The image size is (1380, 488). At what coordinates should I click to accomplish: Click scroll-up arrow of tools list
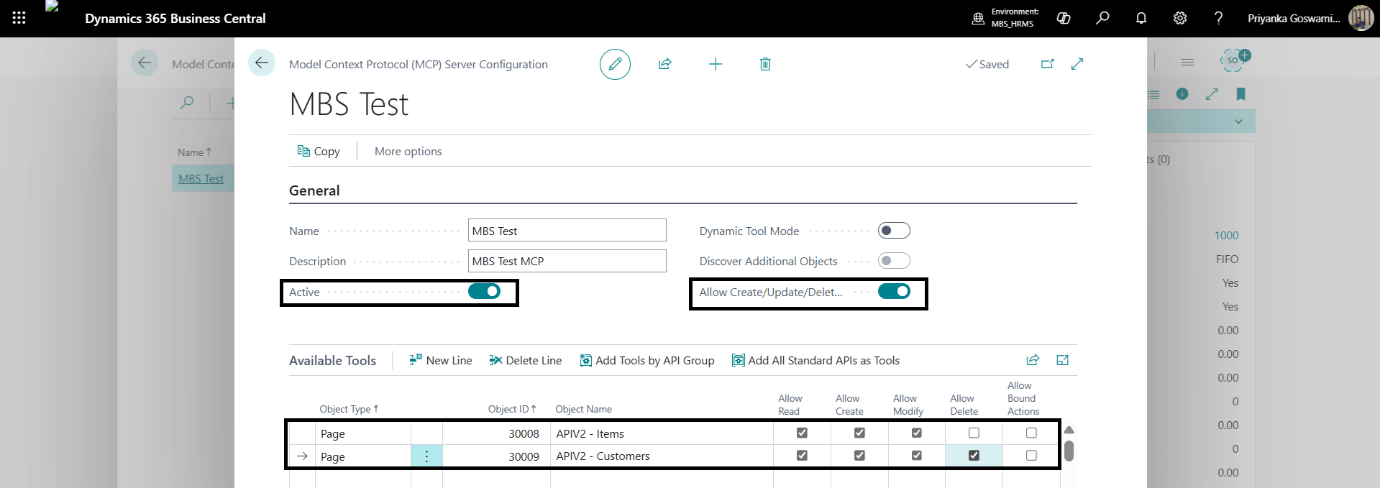tap(1068, 430)
